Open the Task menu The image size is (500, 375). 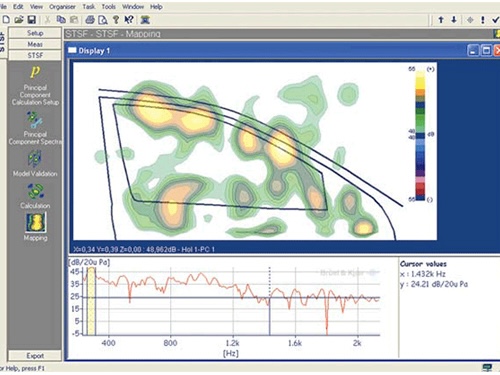click(89, 7)
